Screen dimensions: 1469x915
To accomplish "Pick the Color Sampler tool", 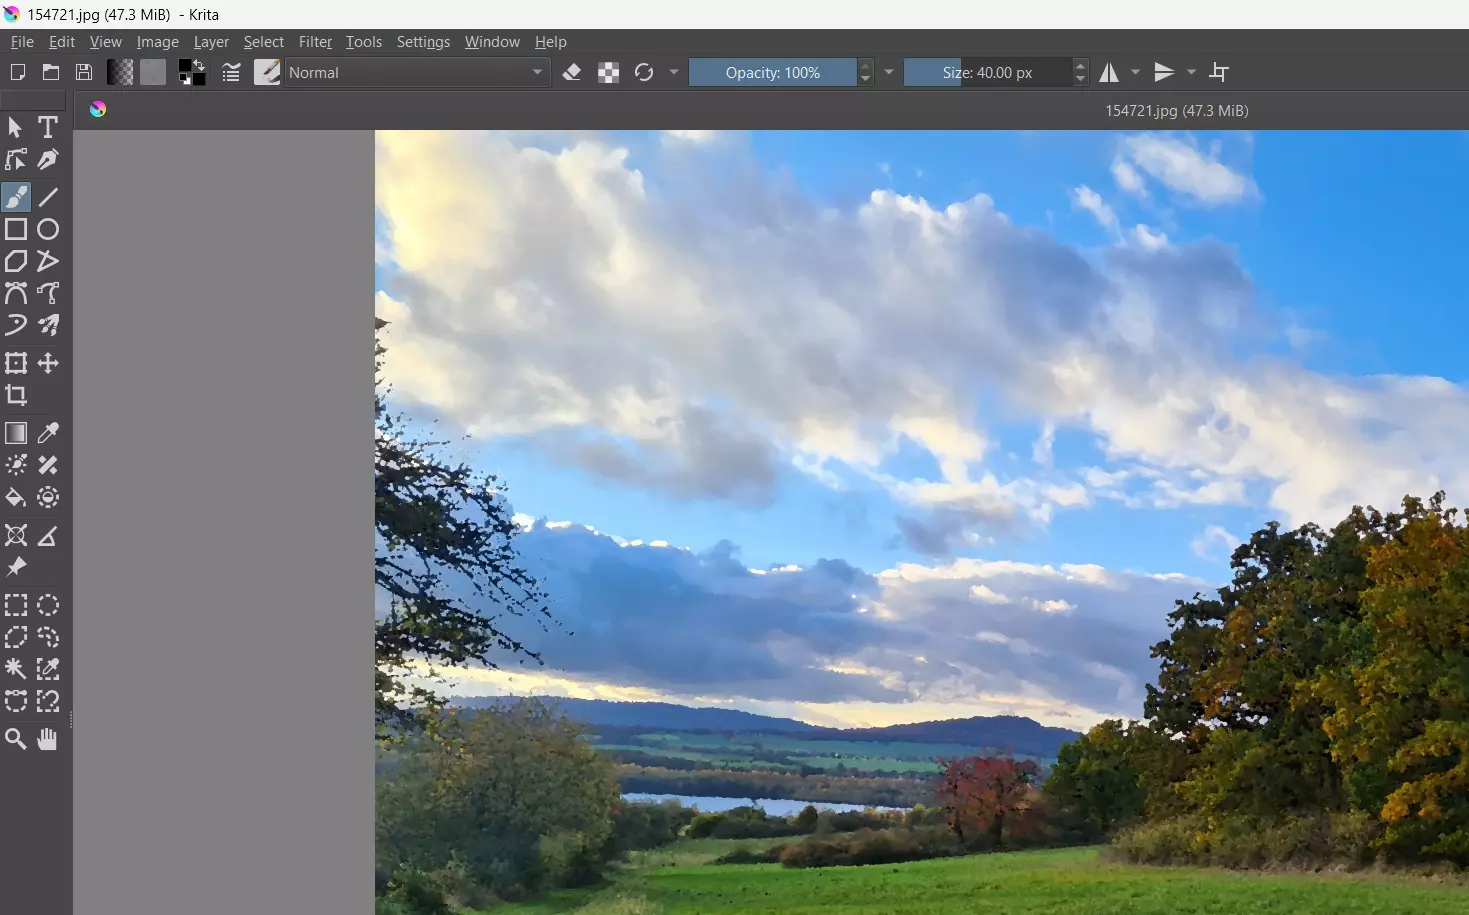I will pos(47,433).
